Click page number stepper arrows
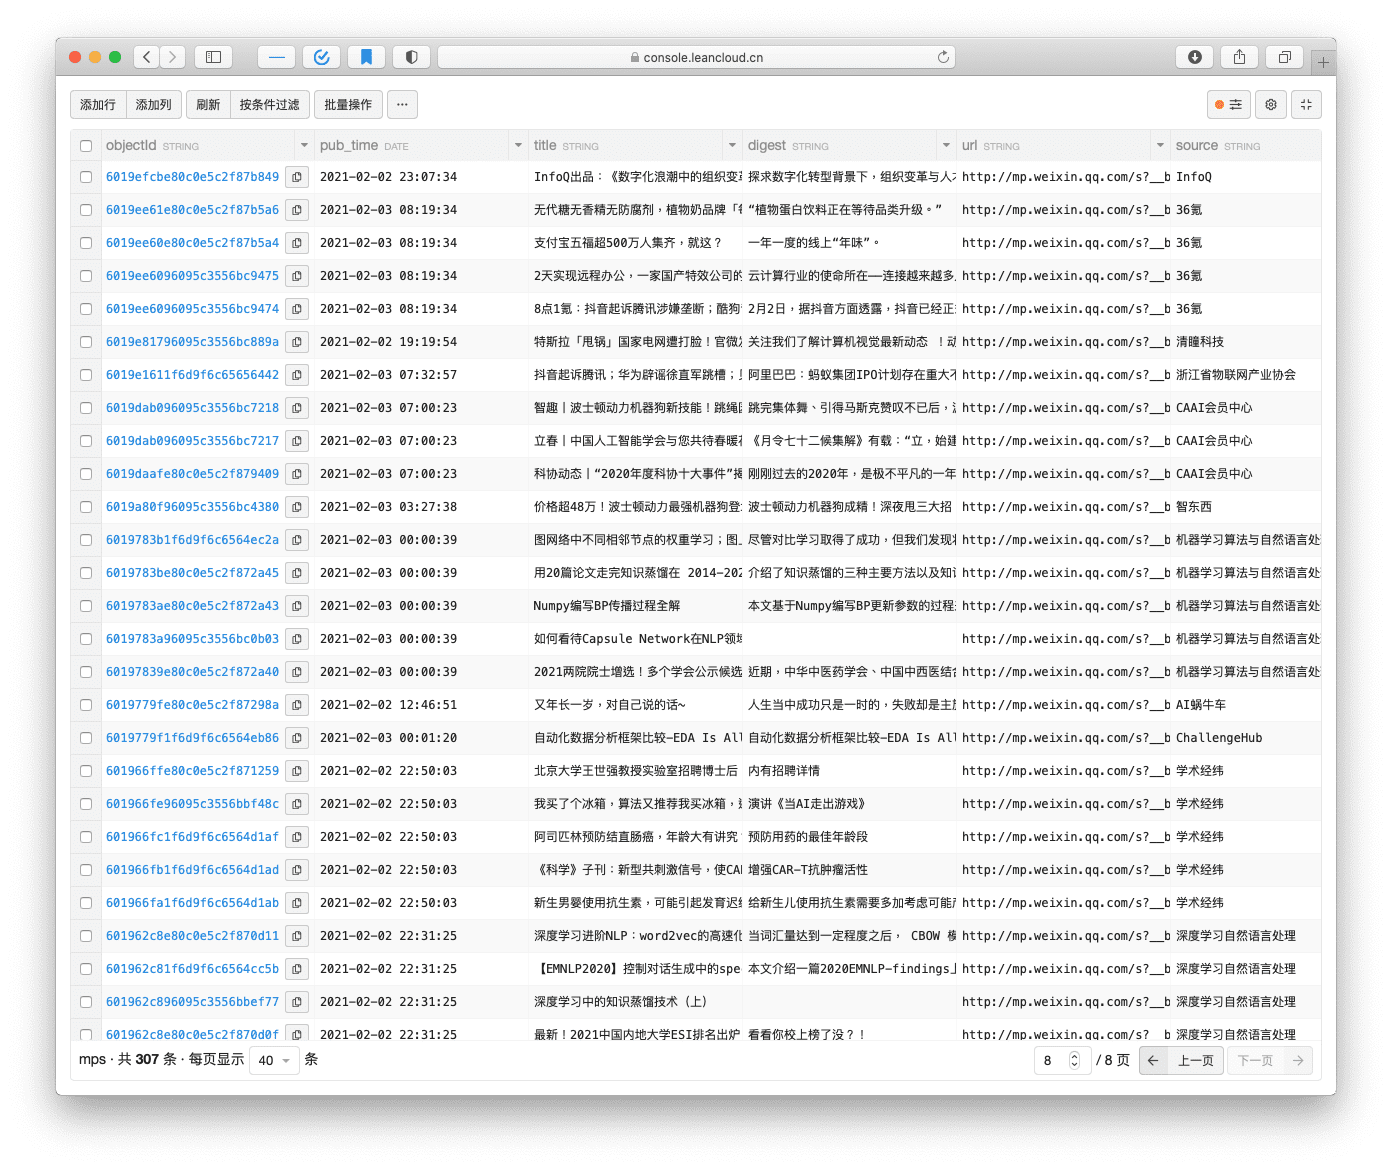This screenshot has height=1169, width=1392. click(x=1075, y=1060)
